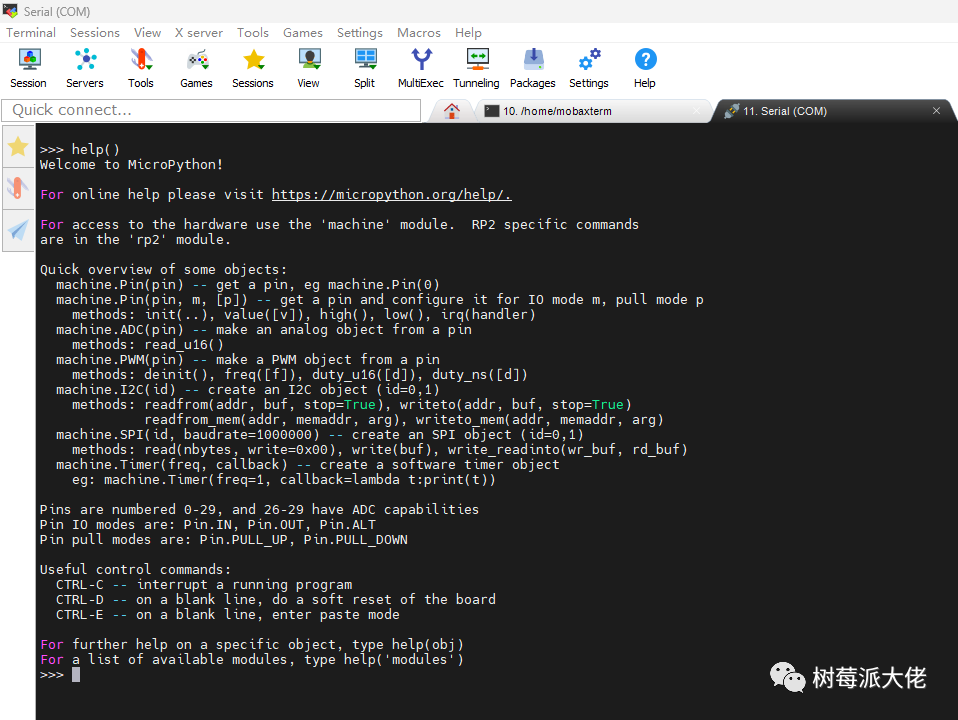Screen dimensions: 958x720
Task: Open the Settings menu in menu bar
Action: pos(360,32)
